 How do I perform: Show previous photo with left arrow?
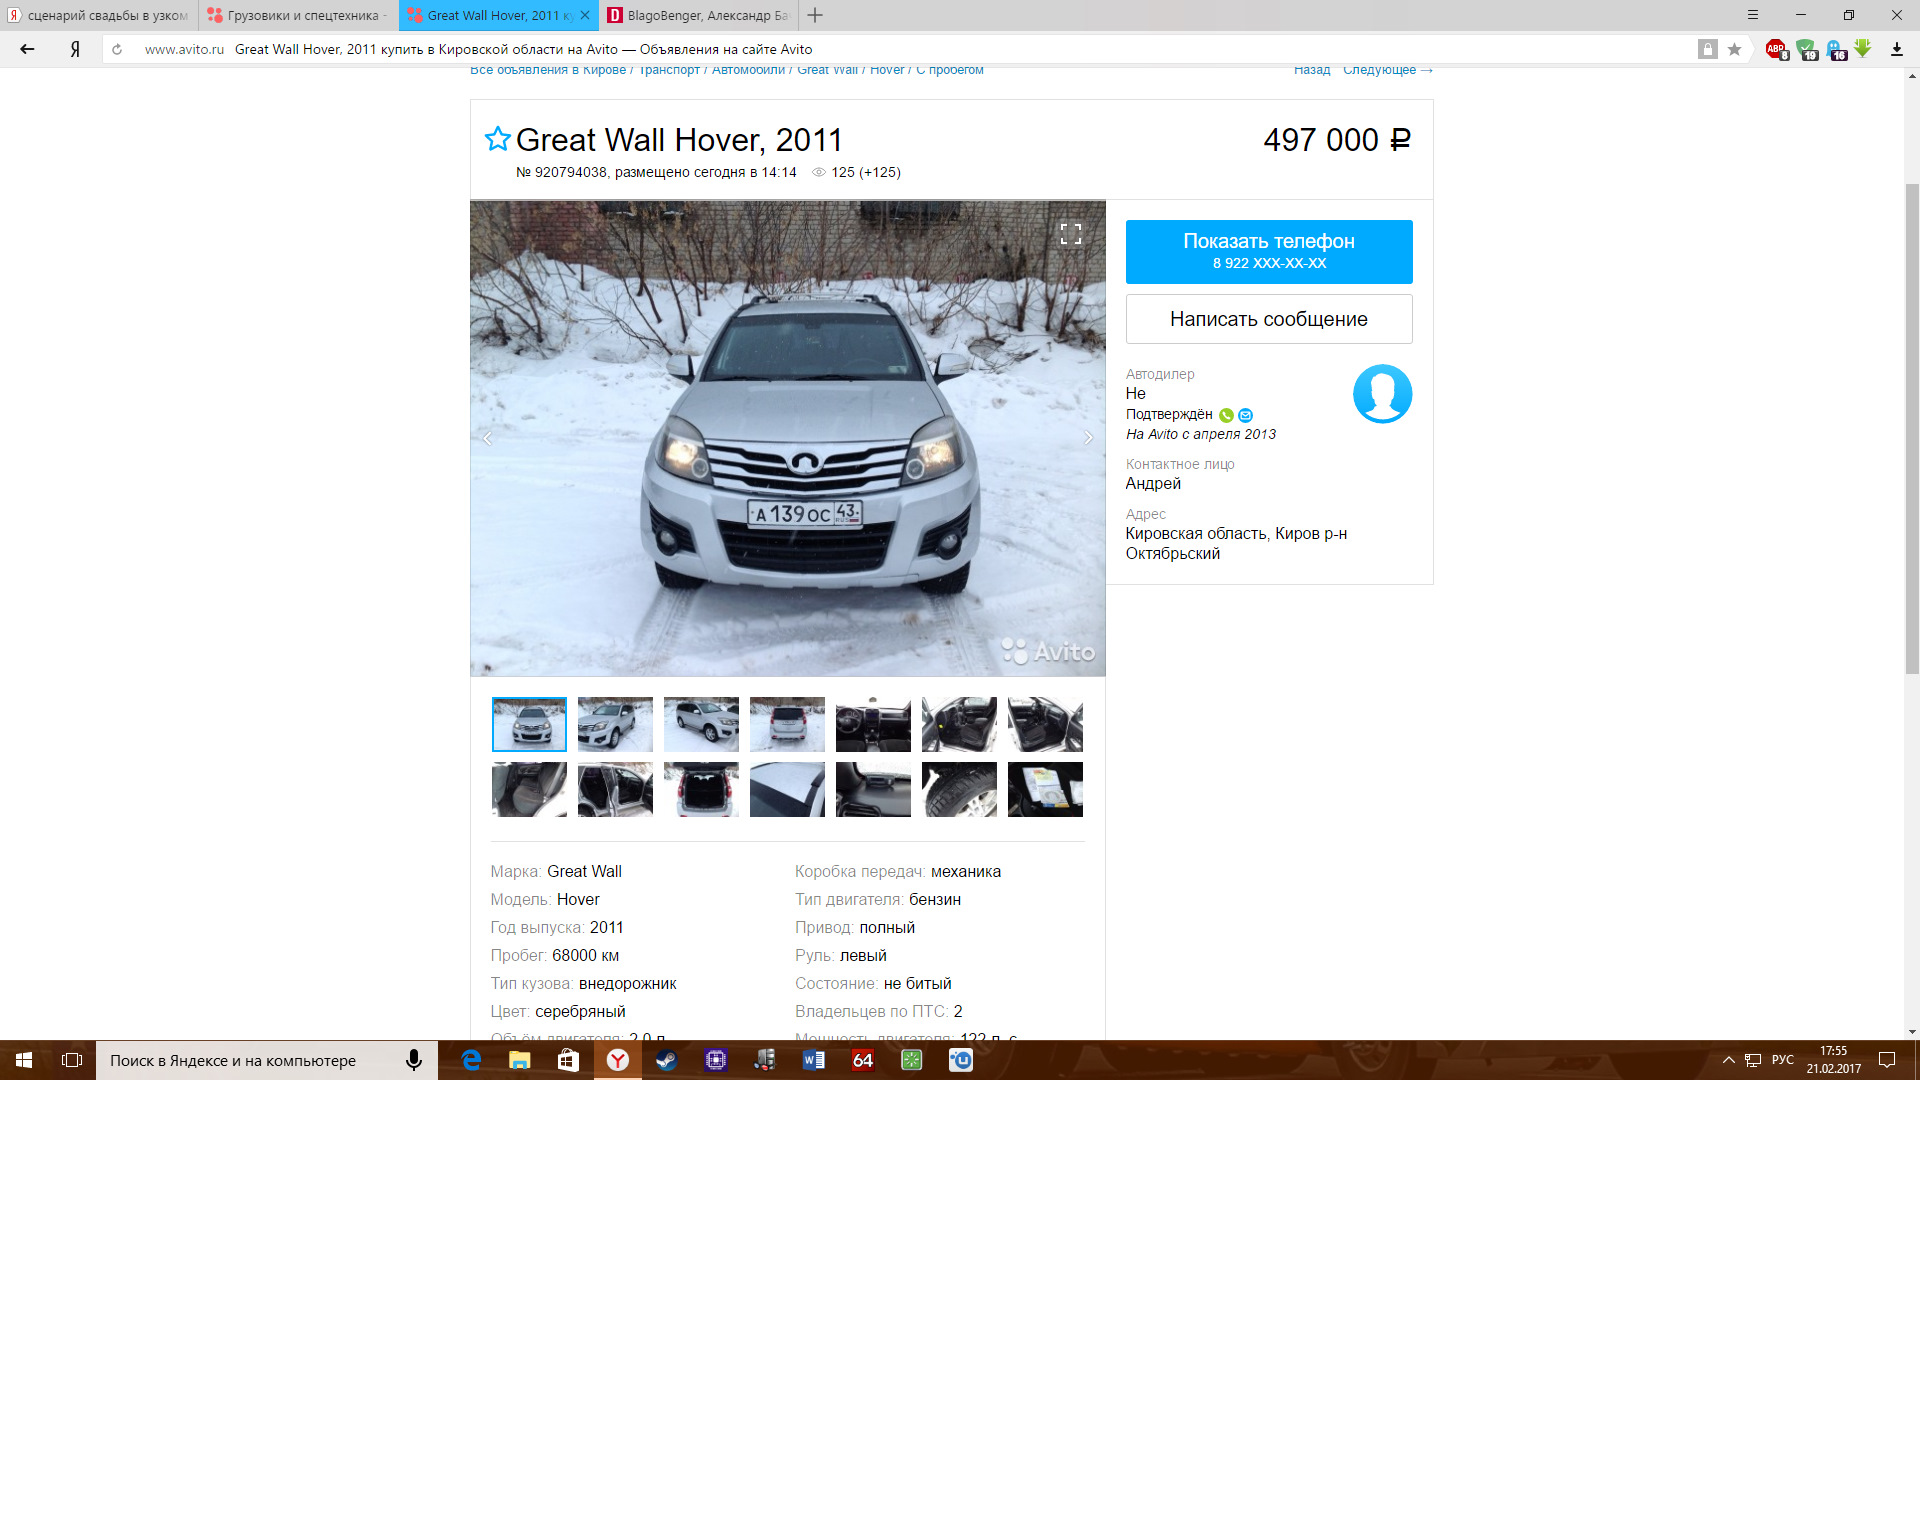[x=487, y=438]
